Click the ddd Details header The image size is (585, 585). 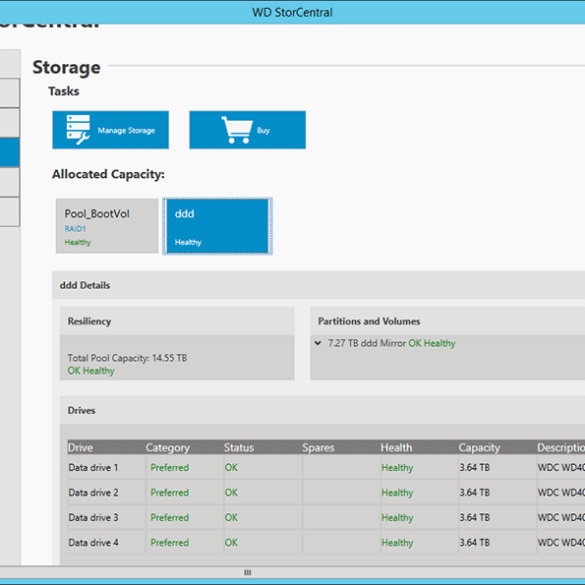coord(85,285)
